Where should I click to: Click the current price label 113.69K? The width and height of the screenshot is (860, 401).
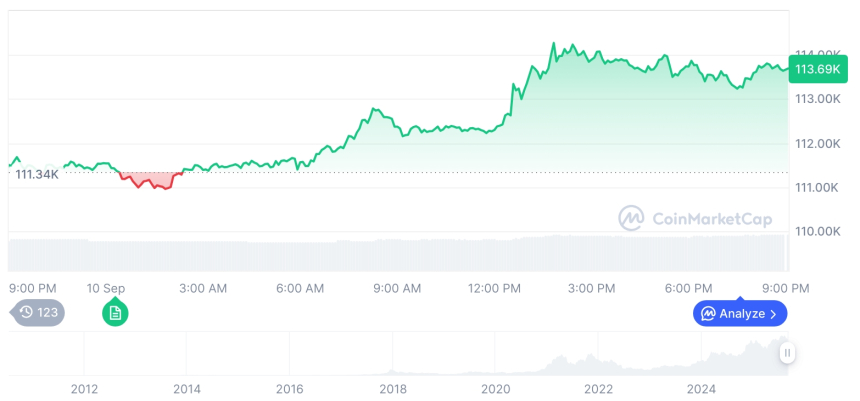815,69
